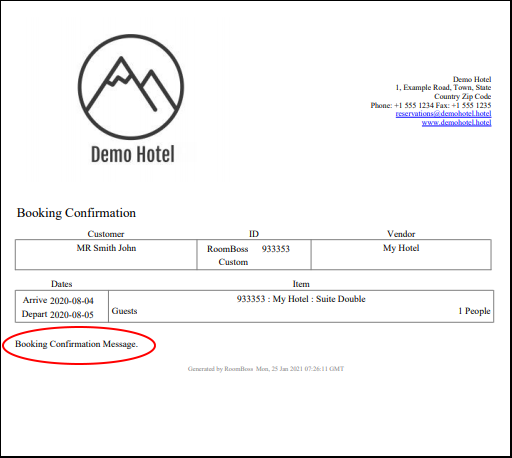
Task: Click the Guests label in the item row
Action: (124, 311)
